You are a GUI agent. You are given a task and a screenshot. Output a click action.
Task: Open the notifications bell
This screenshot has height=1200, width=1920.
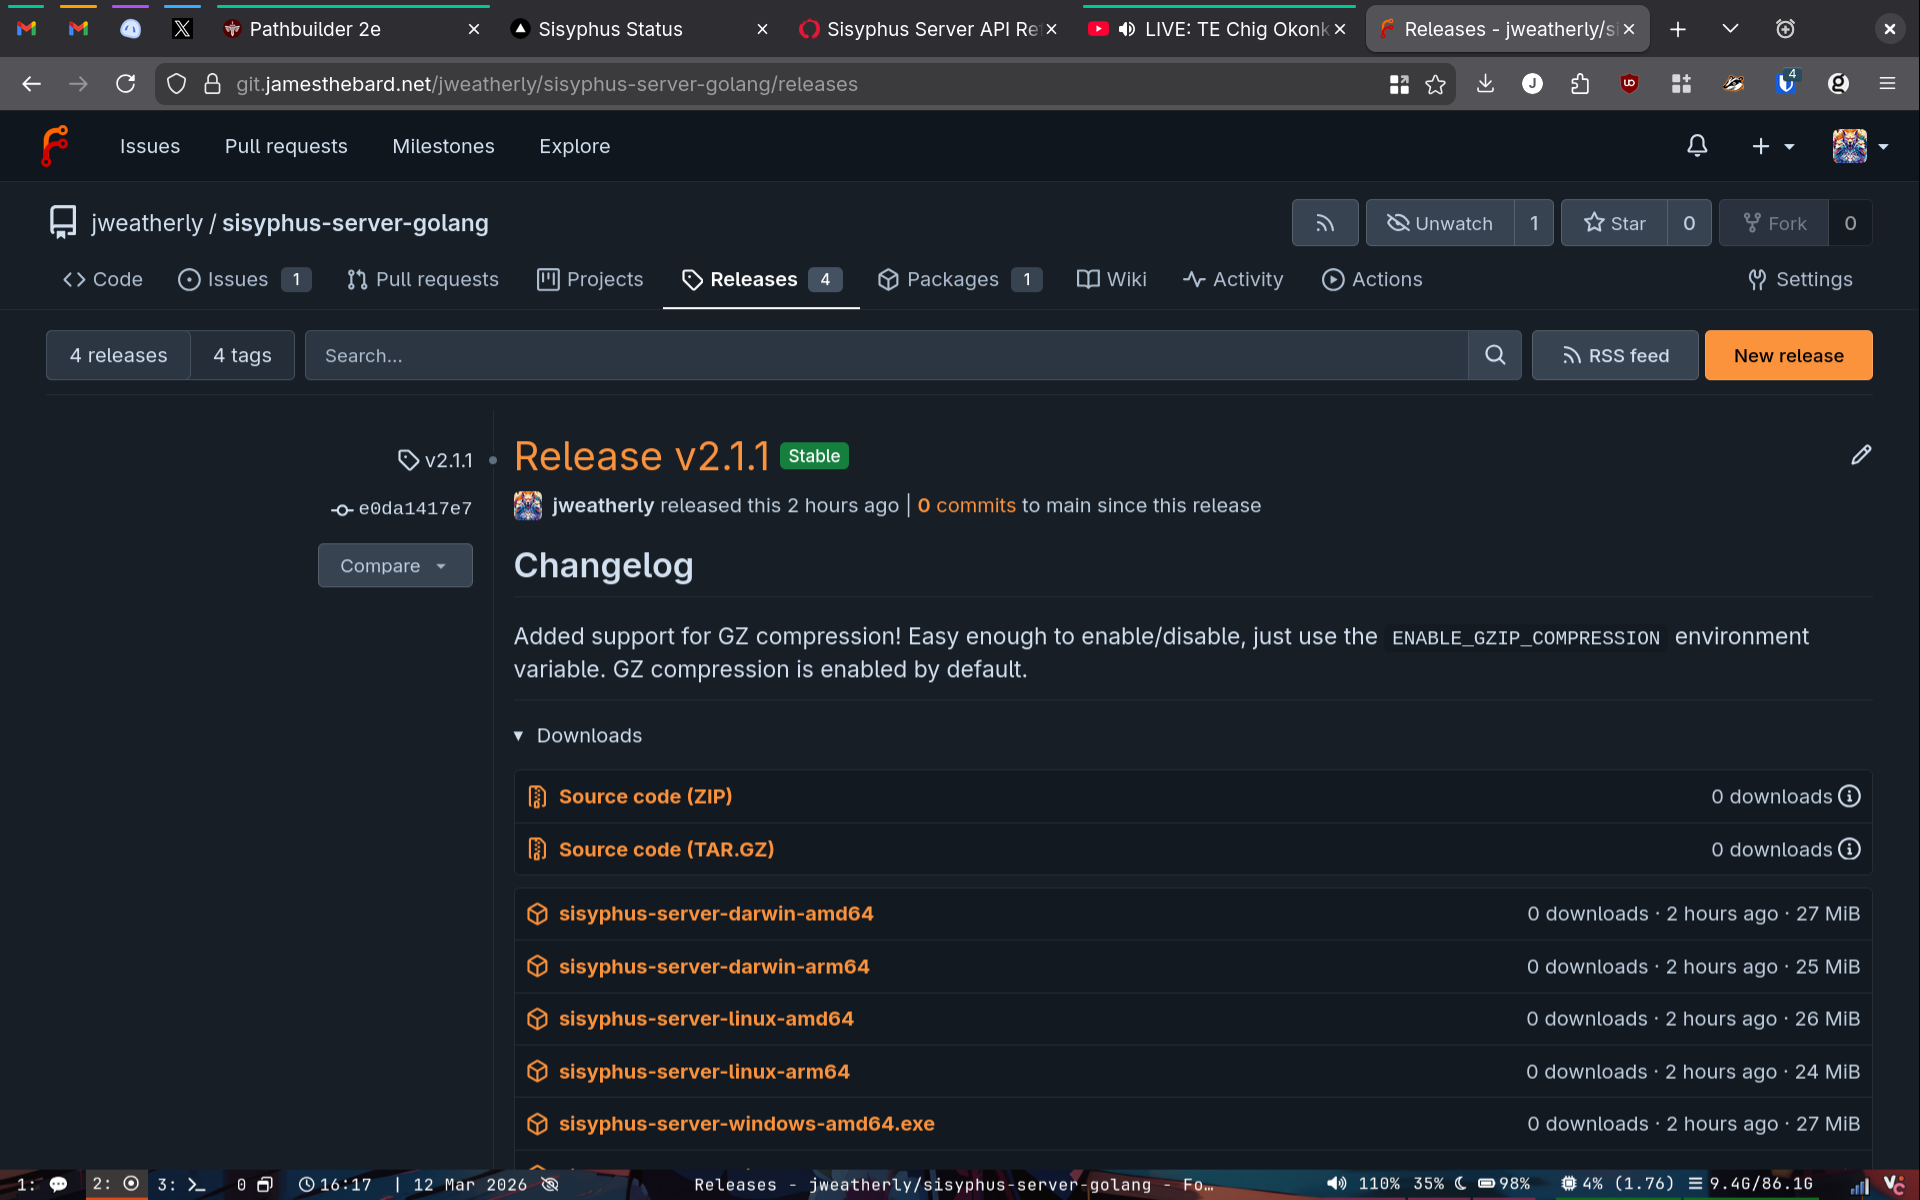coord(1697,146)
